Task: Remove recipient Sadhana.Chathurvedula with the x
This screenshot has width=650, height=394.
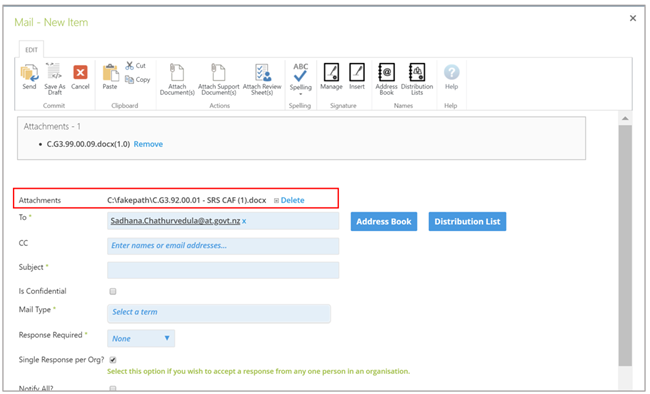Action: pyautogui.click(x=244, y=221)
